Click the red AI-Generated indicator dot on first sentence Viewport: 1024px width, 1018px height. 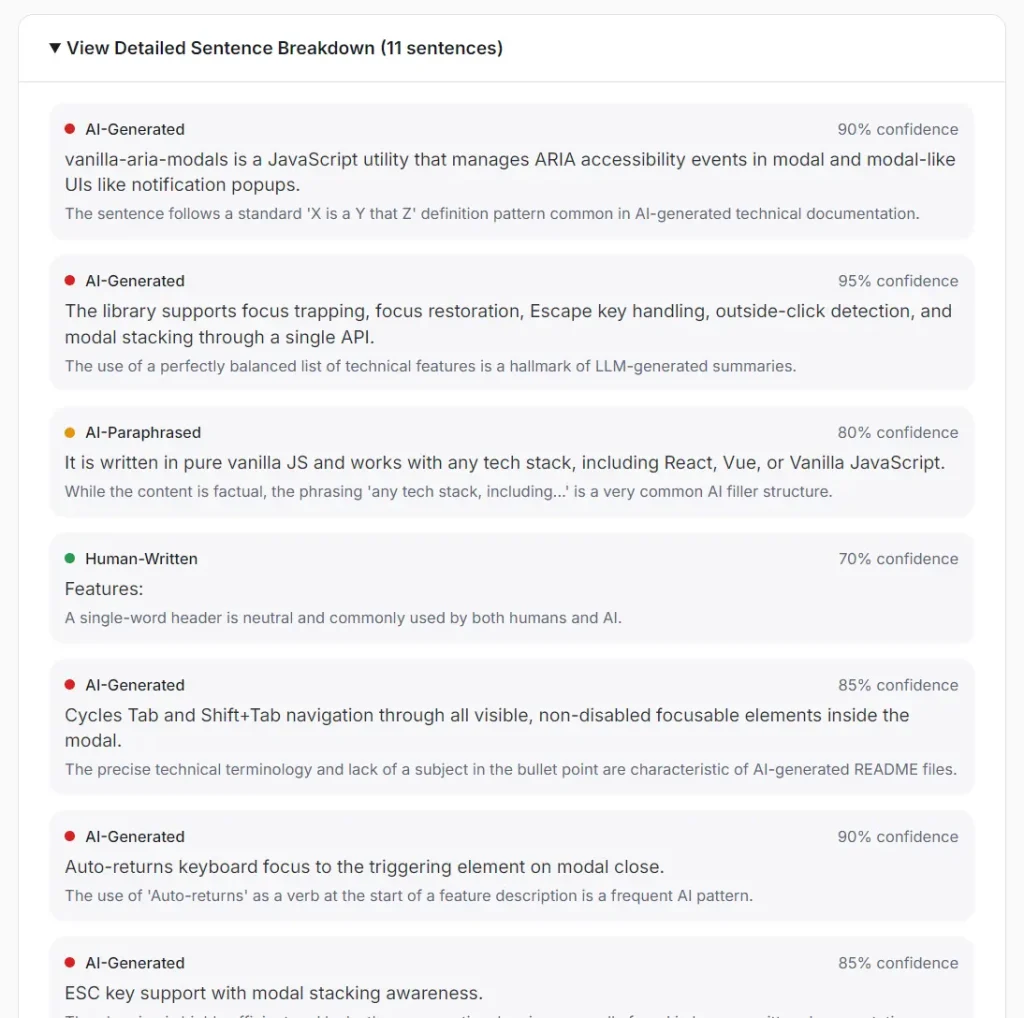(x=69, y=128)
